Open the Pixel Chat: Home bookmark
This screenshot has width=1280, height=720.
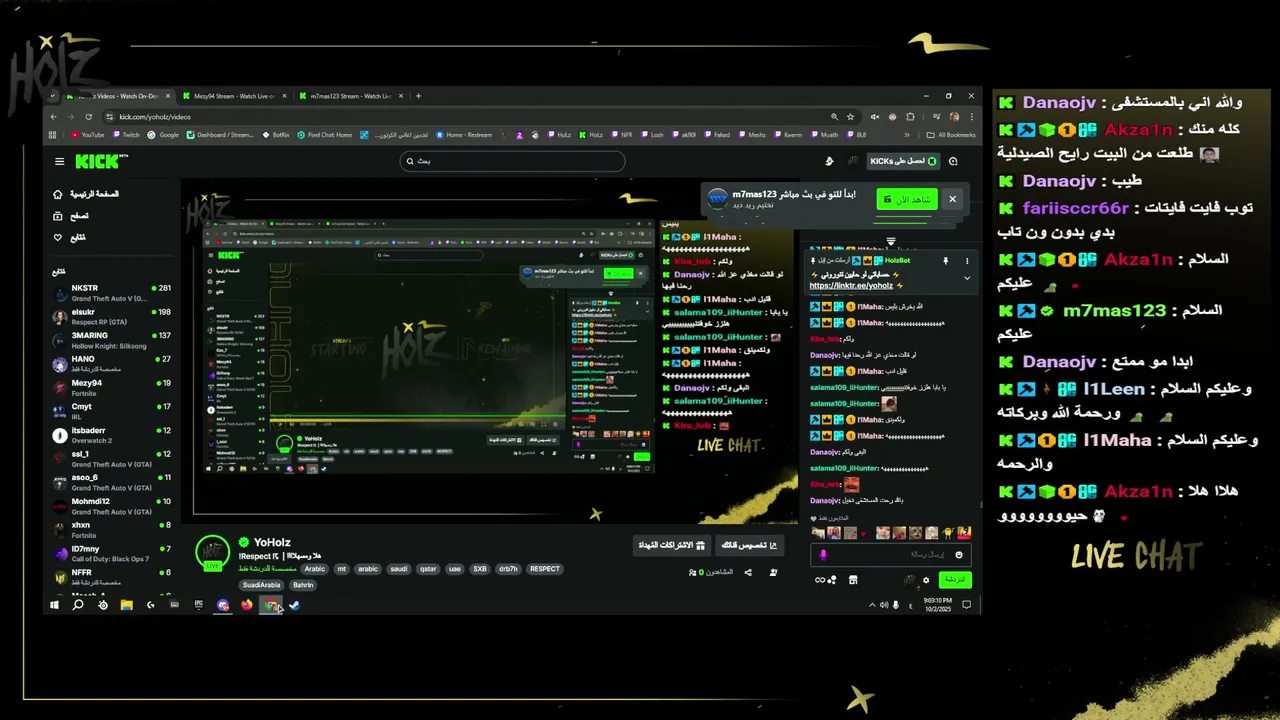coord(325,135)
